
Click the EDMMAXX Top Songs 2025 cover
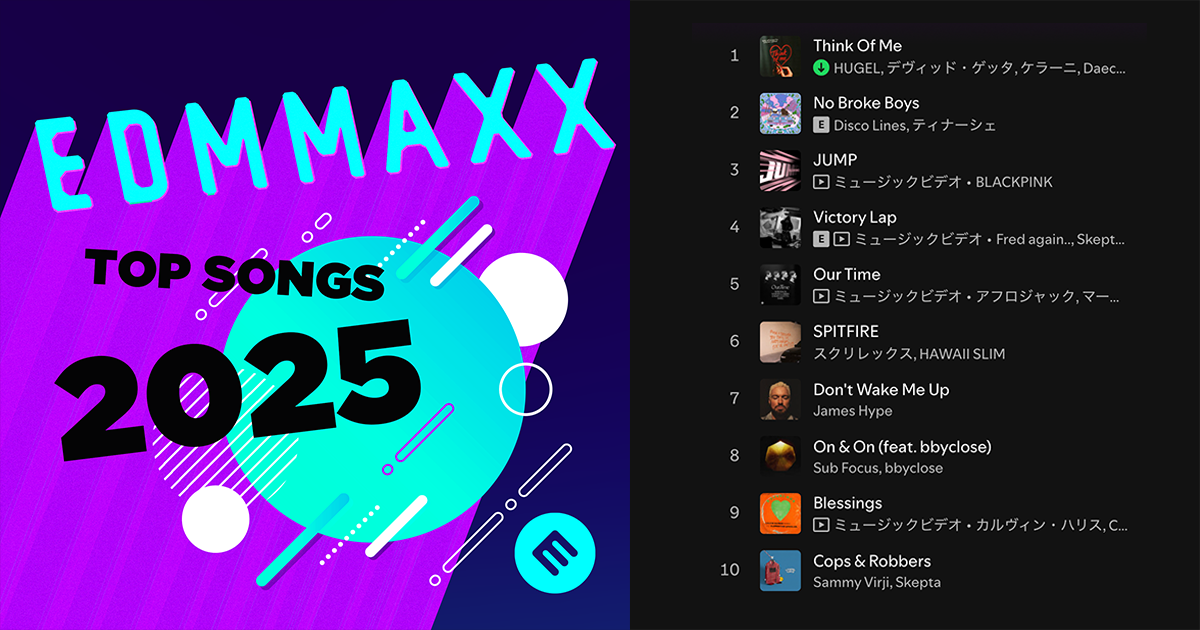(315, 315)
